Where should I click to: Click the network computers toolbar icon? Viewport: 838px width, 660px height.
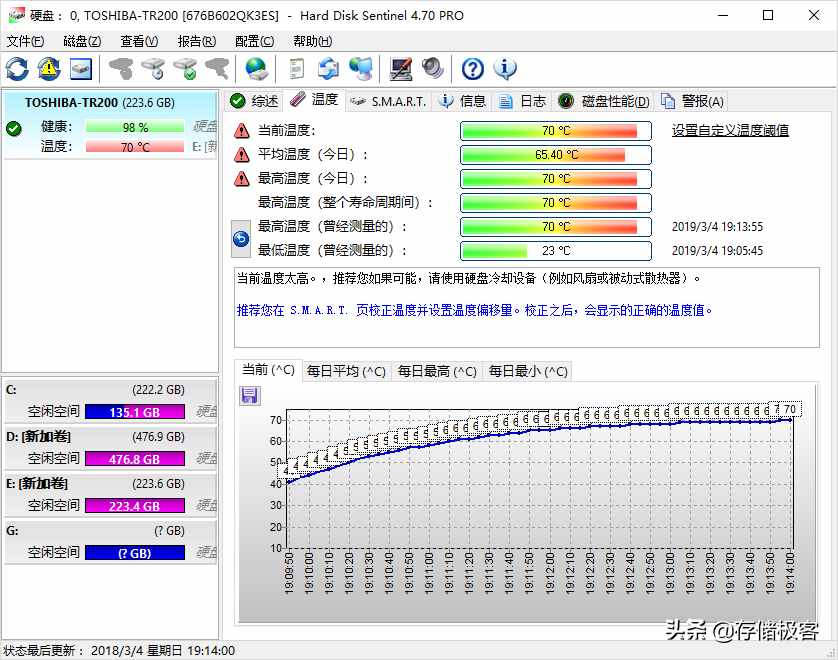361,69
